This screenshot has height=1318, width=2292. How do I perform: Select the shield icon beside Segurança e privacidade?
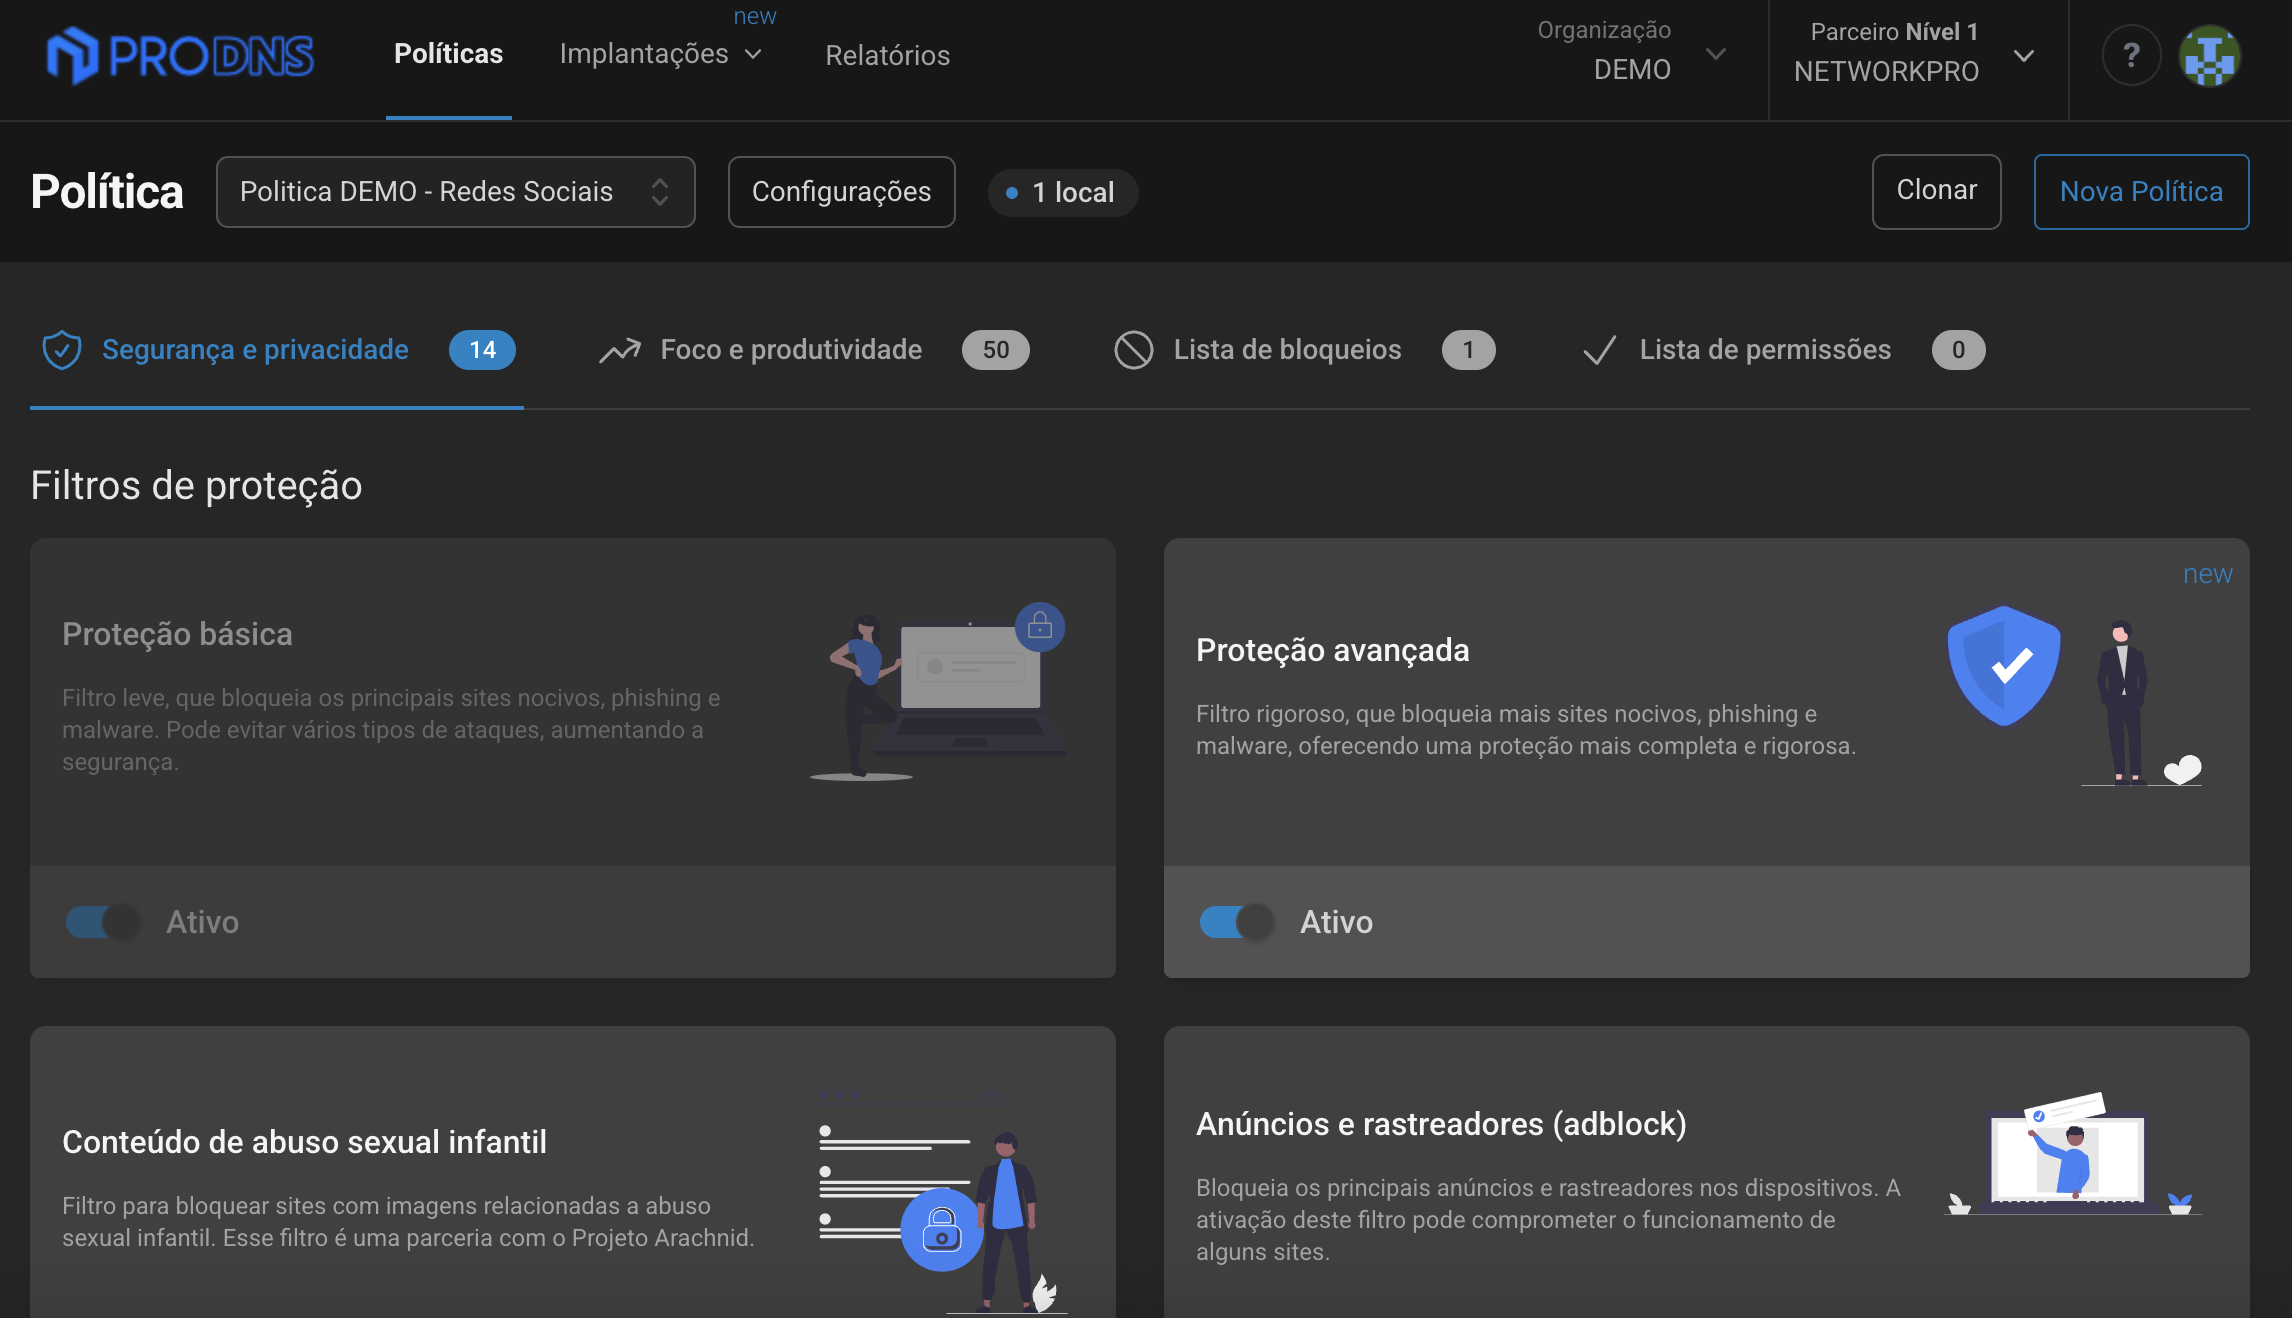coord(61,350)
